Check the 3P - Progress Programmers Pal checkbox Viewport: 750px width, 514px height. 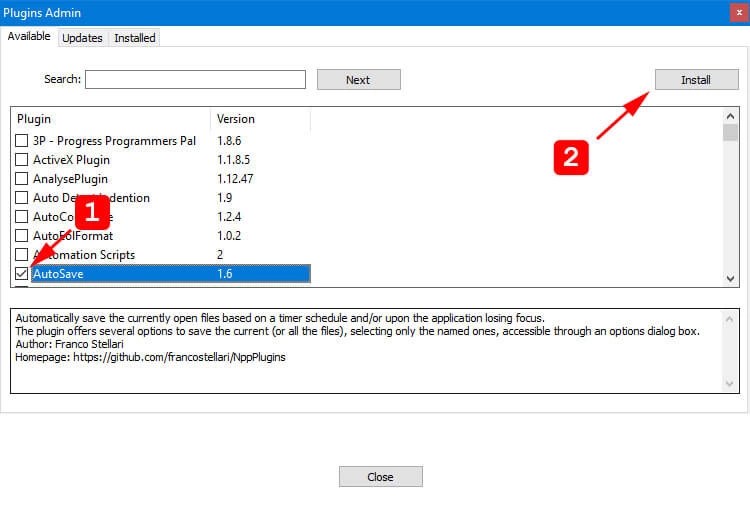(x=22, y=141)
